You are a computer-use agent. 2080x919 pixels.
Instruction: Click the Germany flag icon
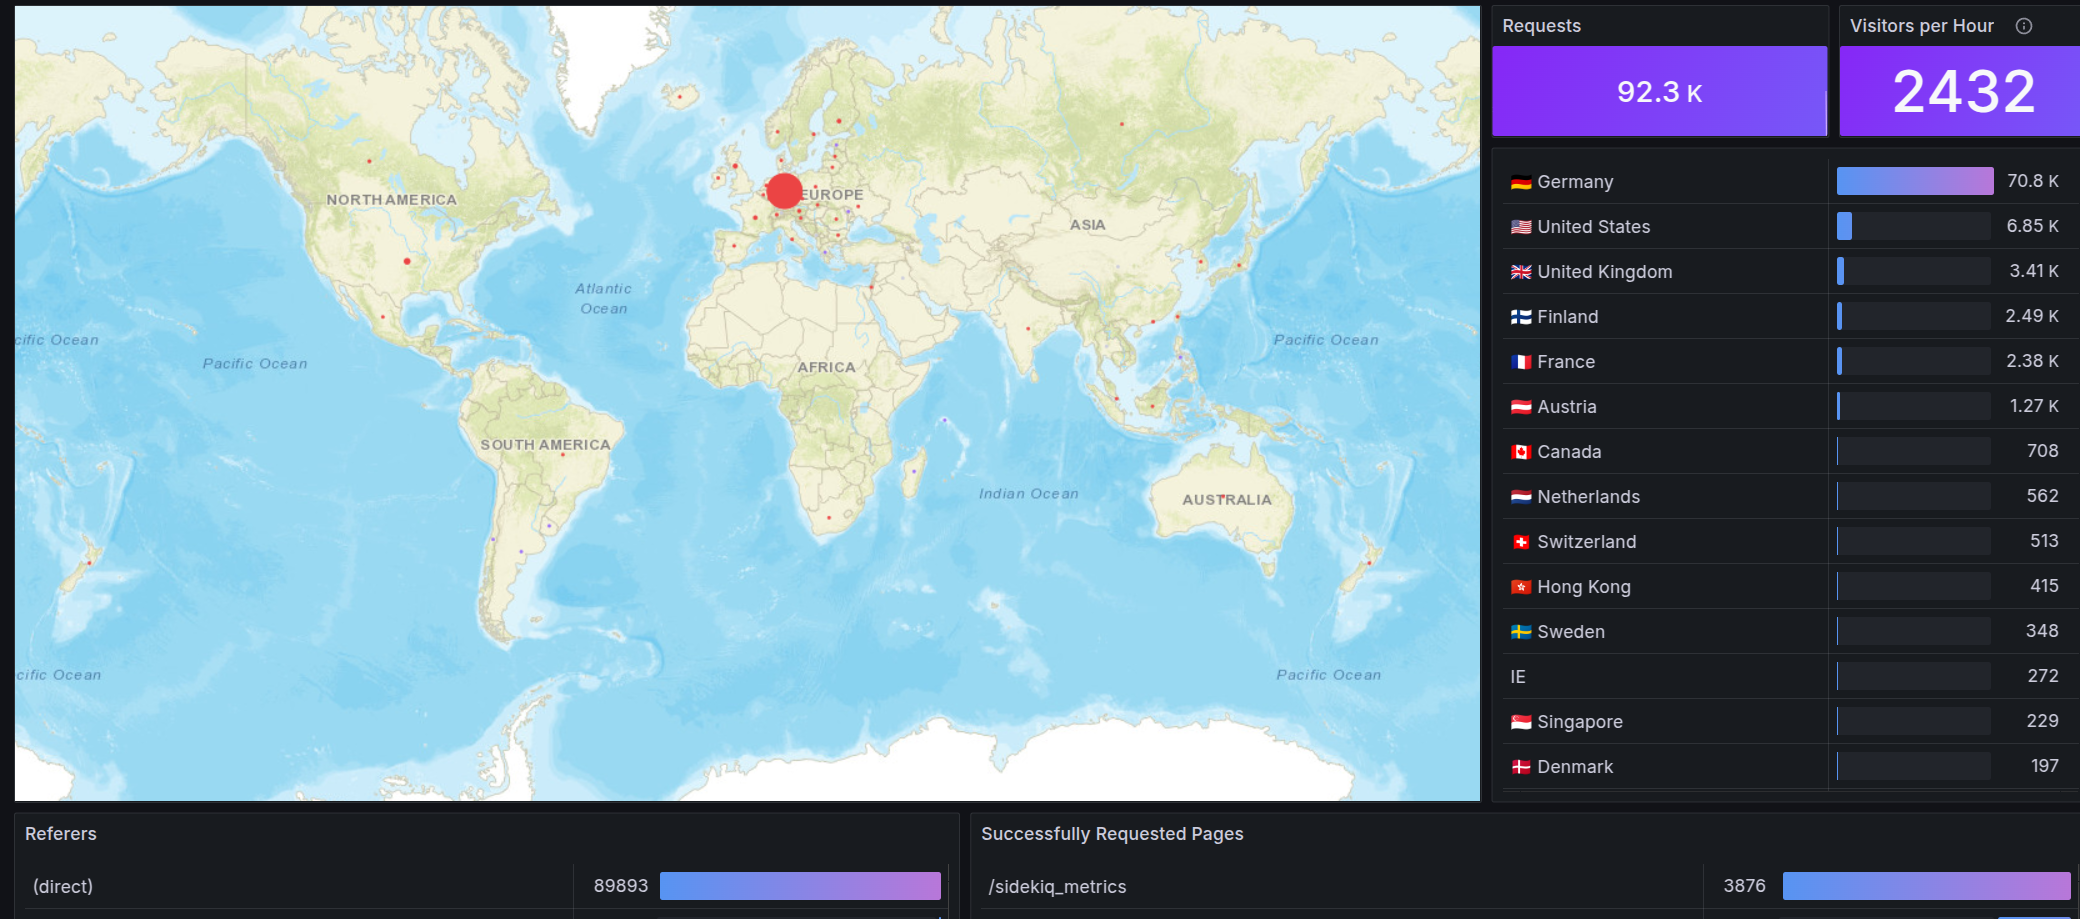tap(1520, 182)
